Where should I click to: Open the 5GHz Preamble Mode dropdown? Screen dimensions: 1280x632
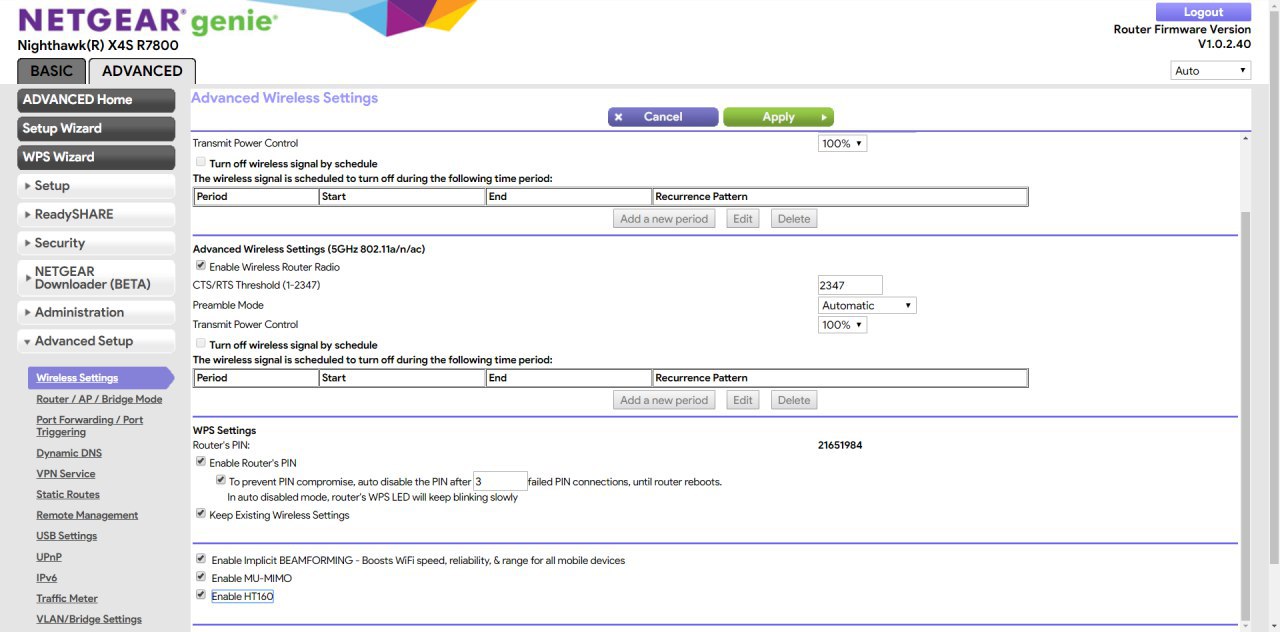[x=867, y=306]
